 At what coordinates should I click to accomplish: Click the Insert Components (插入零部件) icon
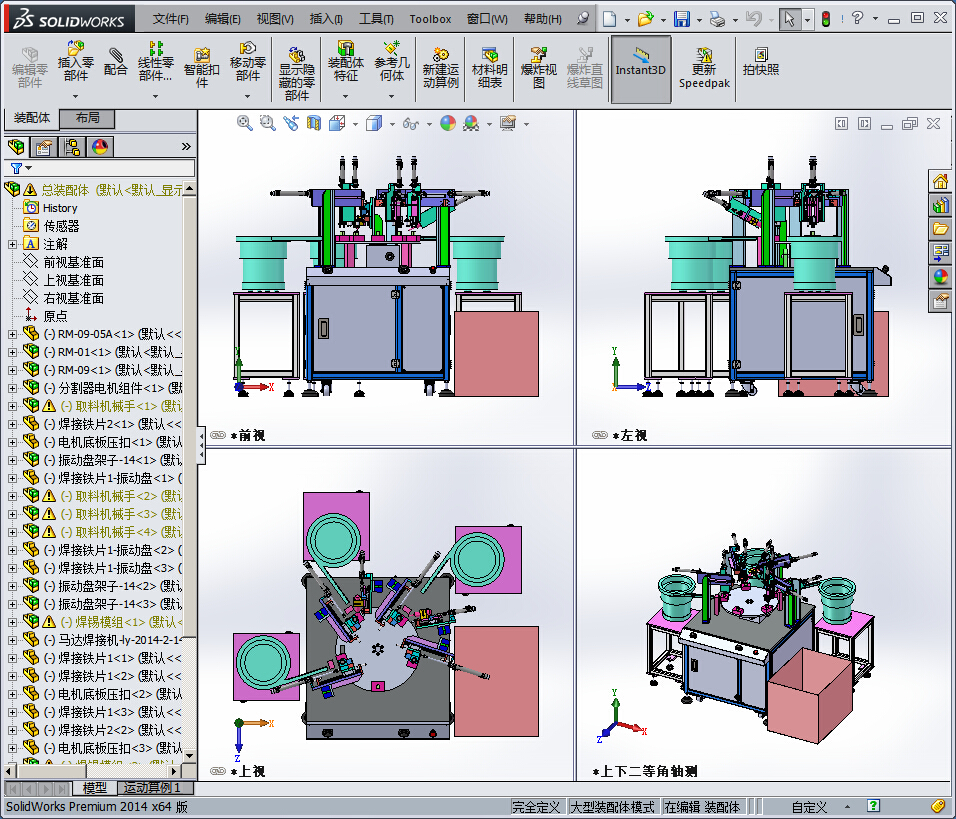(x=76, y=61)
